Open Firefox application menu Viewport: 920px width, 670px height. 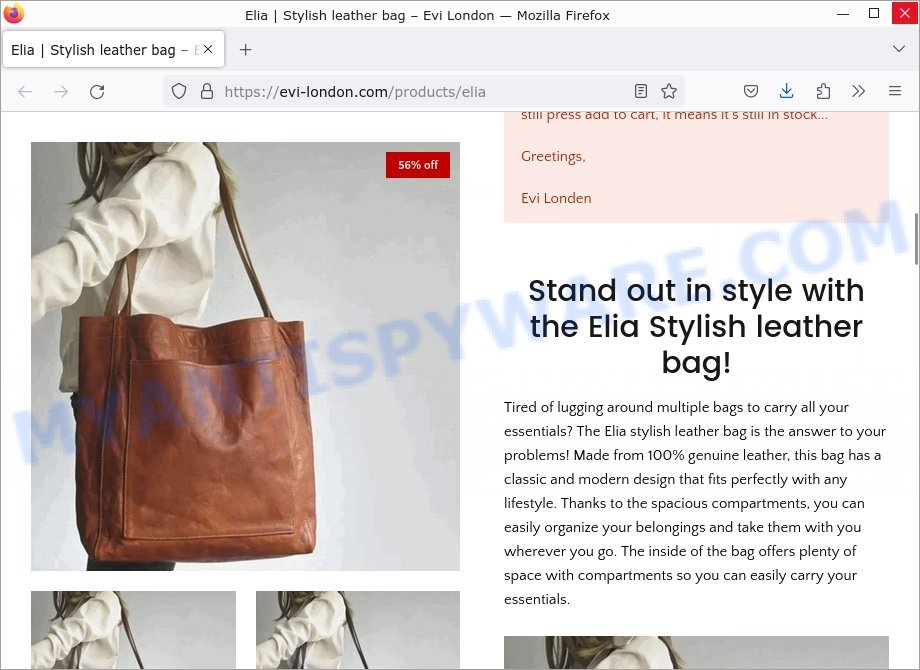(x=895, y=91)
